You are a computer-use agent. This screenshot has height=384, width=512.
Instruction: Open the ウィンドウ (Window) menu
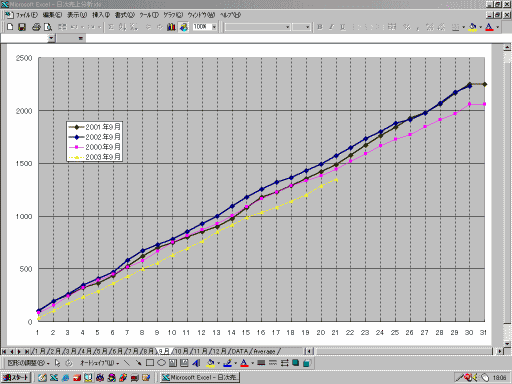click(201, 15)
